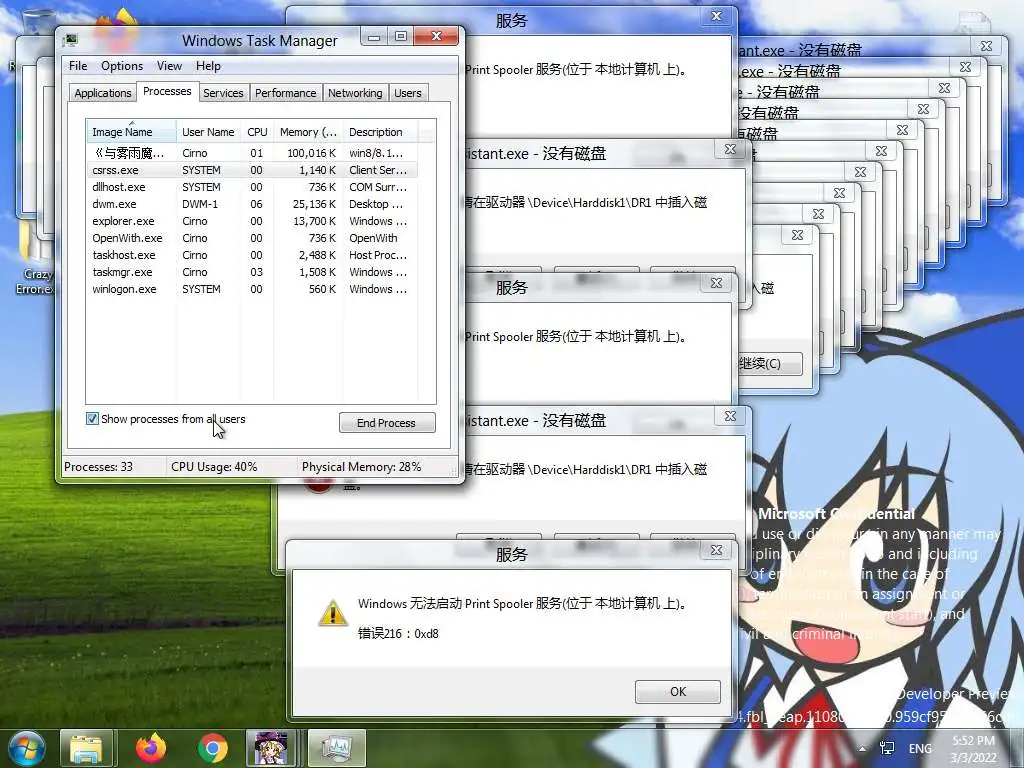Image resolution: width=1024 pixels, height=768 pixels.
Task: Toggle Show processes from all users checkbox
Action: click(x=92, y=419)
